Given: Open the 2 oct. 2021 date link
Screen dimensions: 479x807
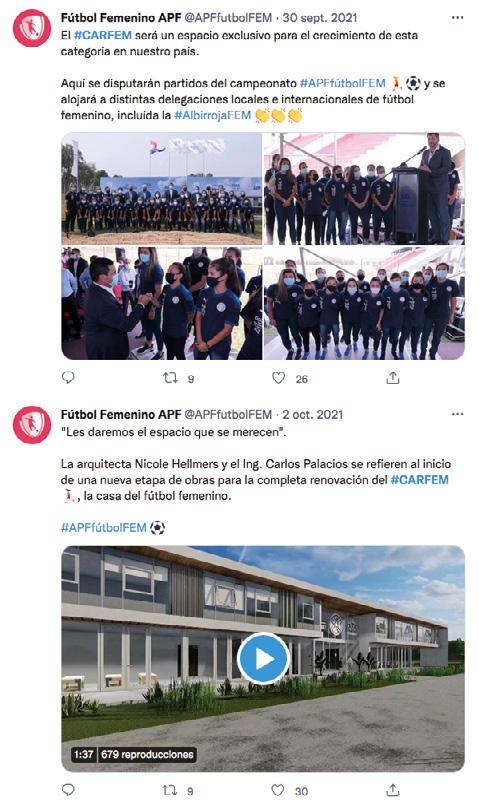Looking at the screenshot, I should [312, 414].
